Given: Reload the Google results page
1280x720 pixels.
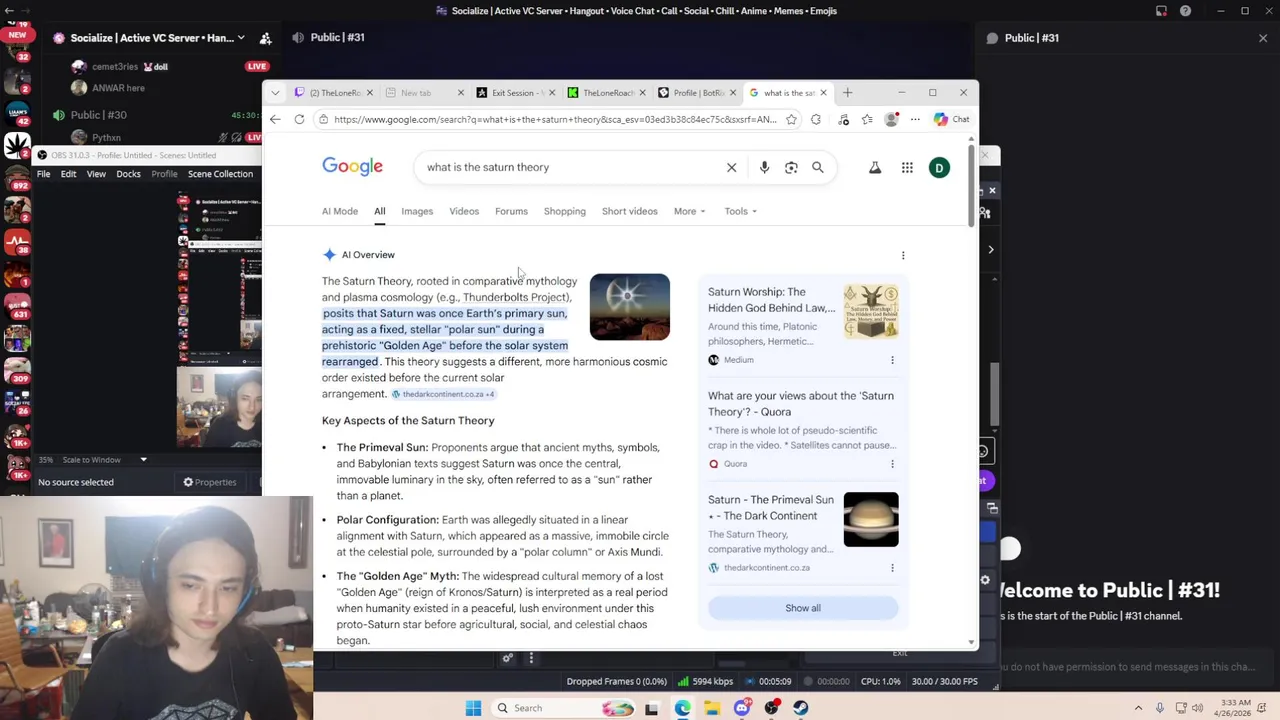Looking at the screenshot, I should coord(299,119).
